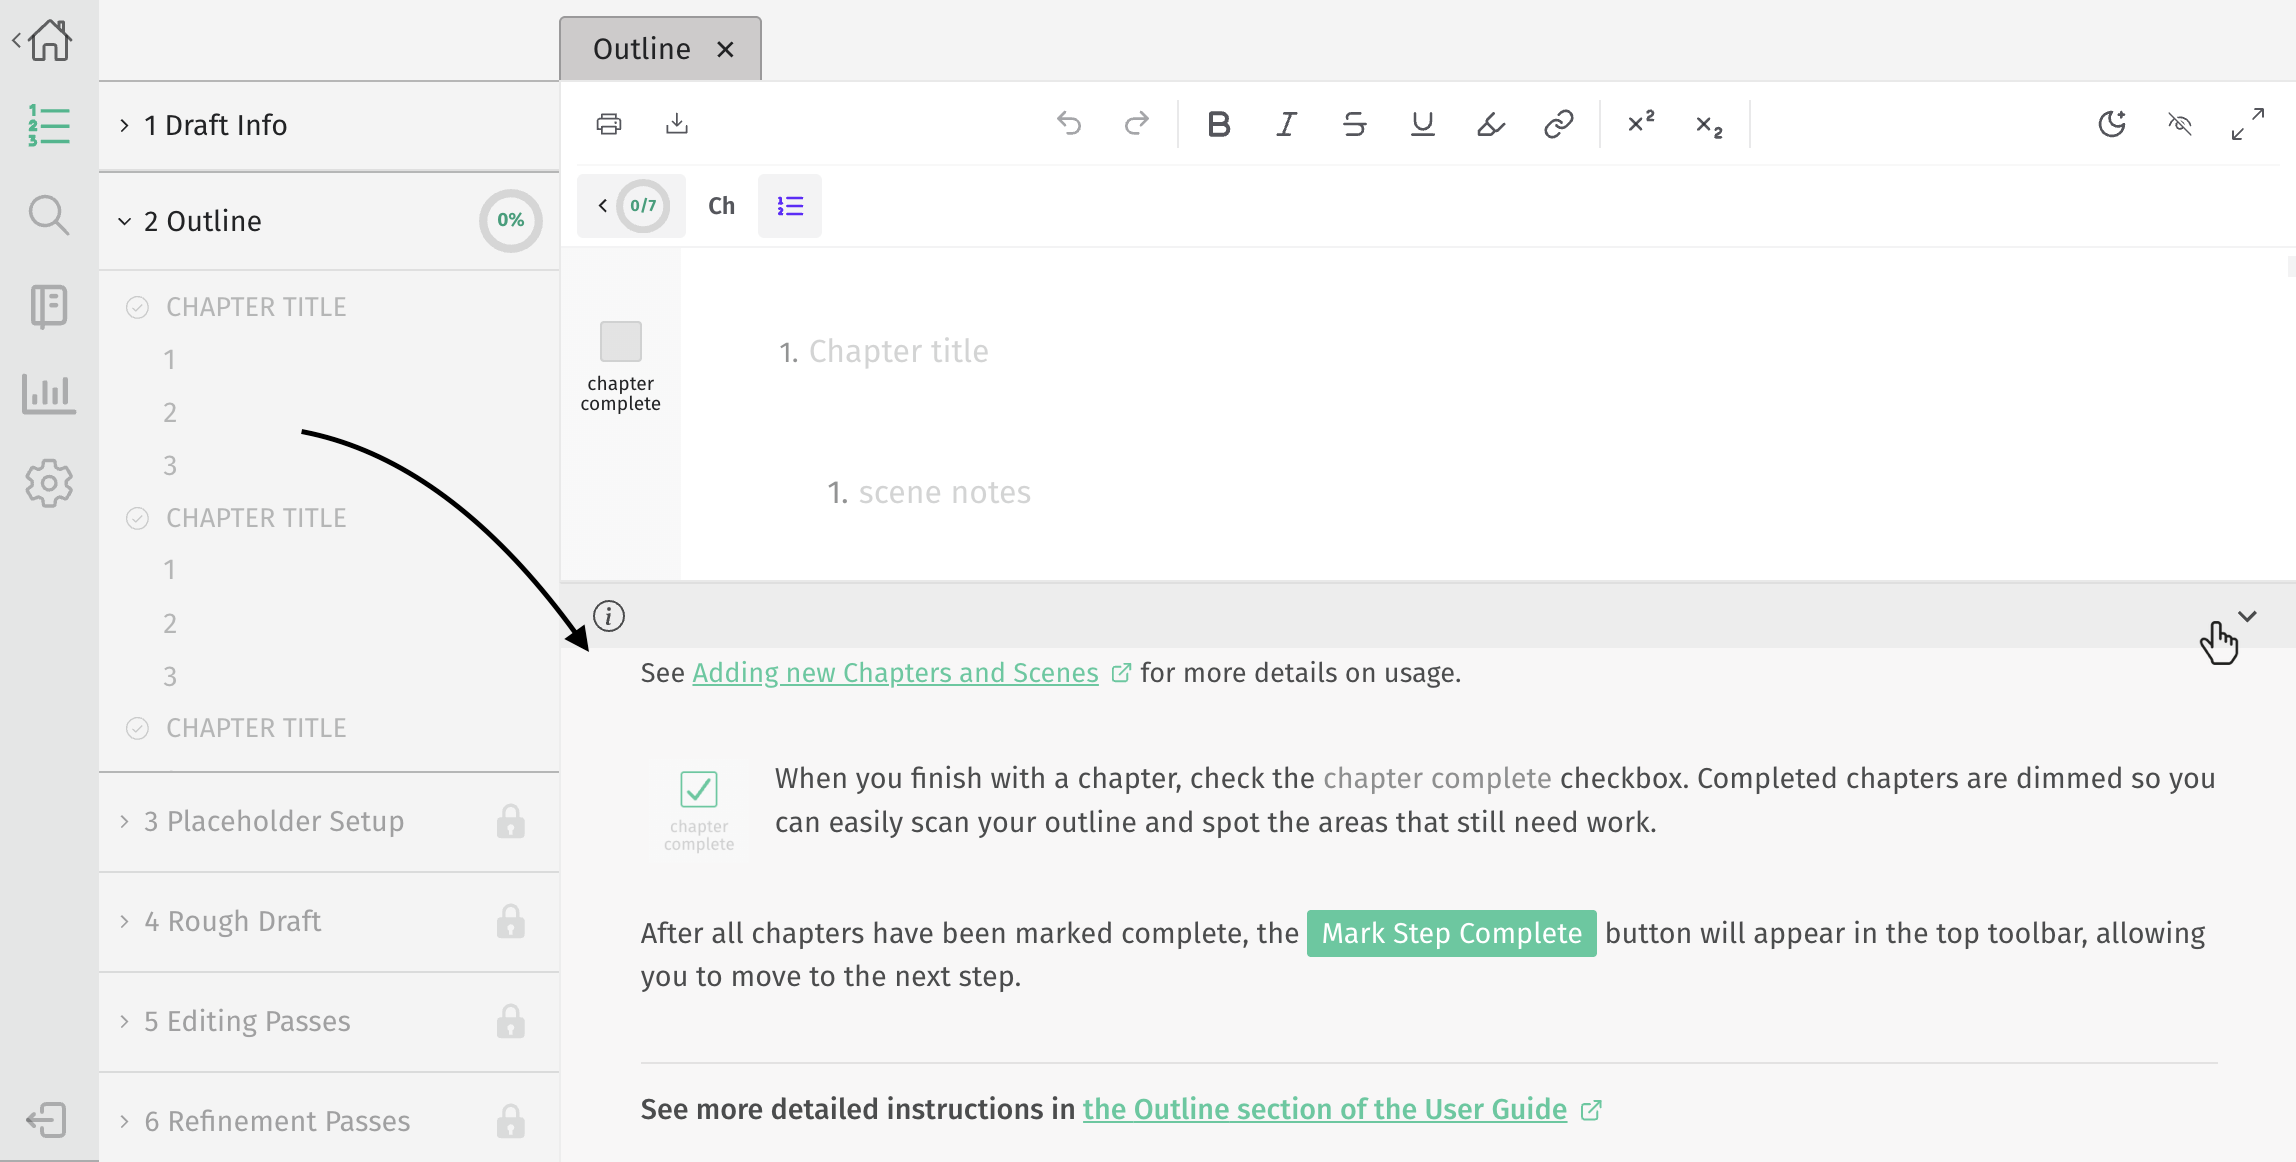Click the Mark Step Complete button
This screenshot has width=2296, height=1162.
tap(1452, 933)
